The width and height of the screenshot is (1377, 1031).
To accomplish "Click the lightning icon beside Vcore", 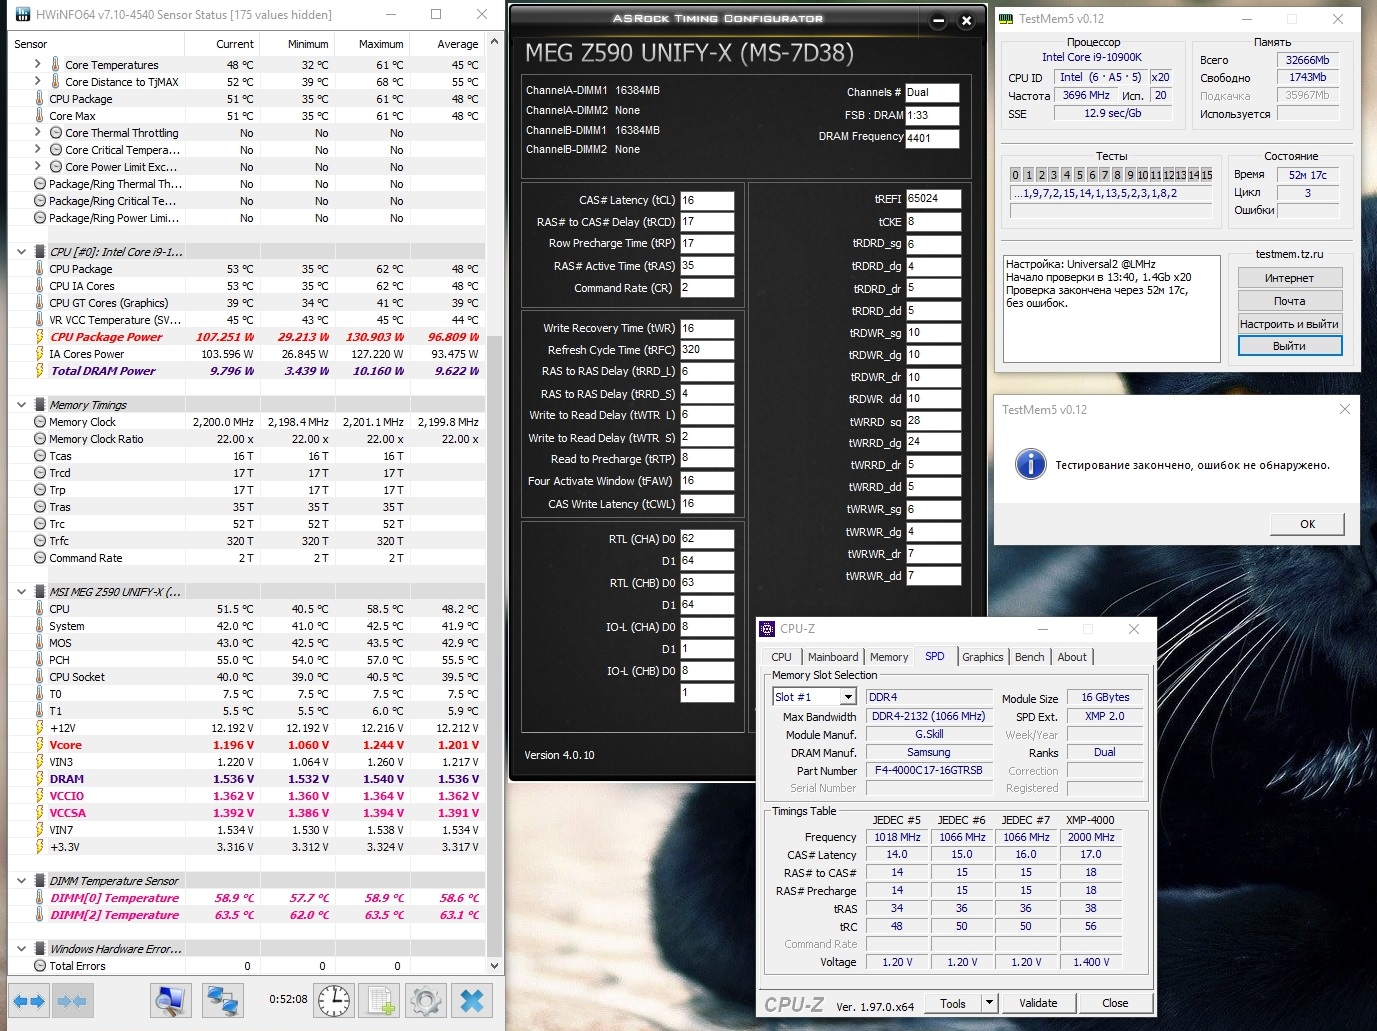I will pyautogui.click(x=40, y=745).
